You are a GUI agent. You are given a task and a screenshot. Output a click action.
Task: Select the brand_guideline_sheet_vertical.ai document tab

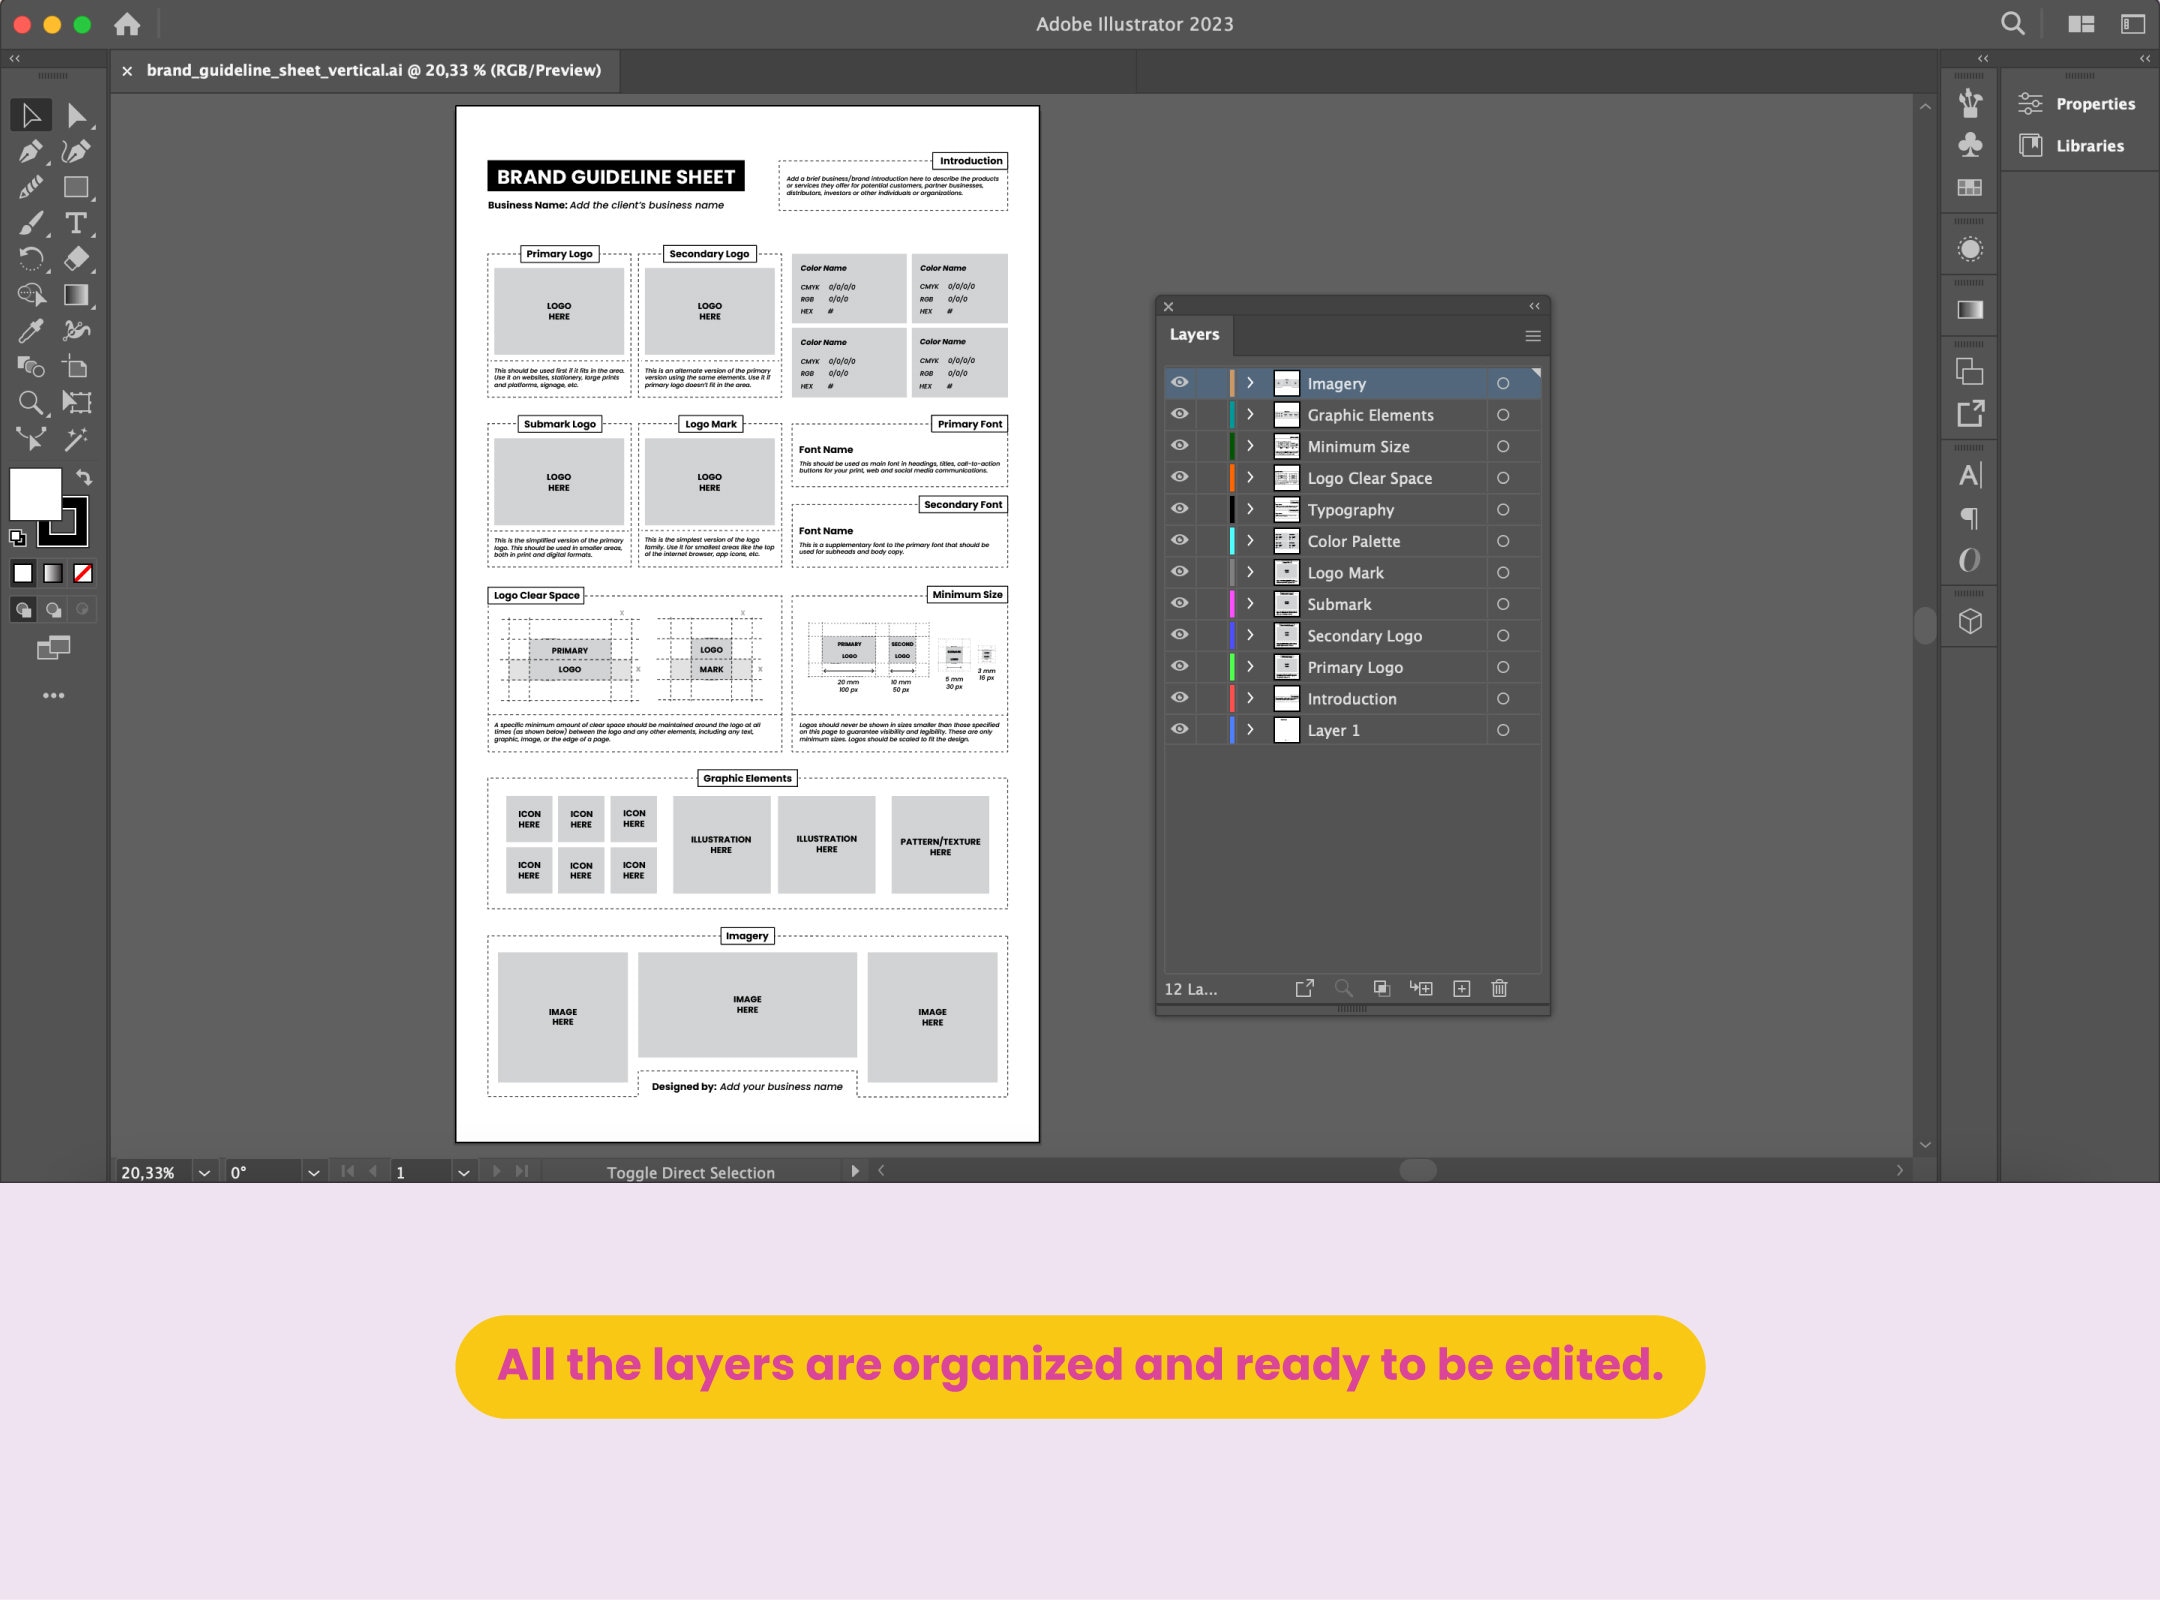point(370,71)
